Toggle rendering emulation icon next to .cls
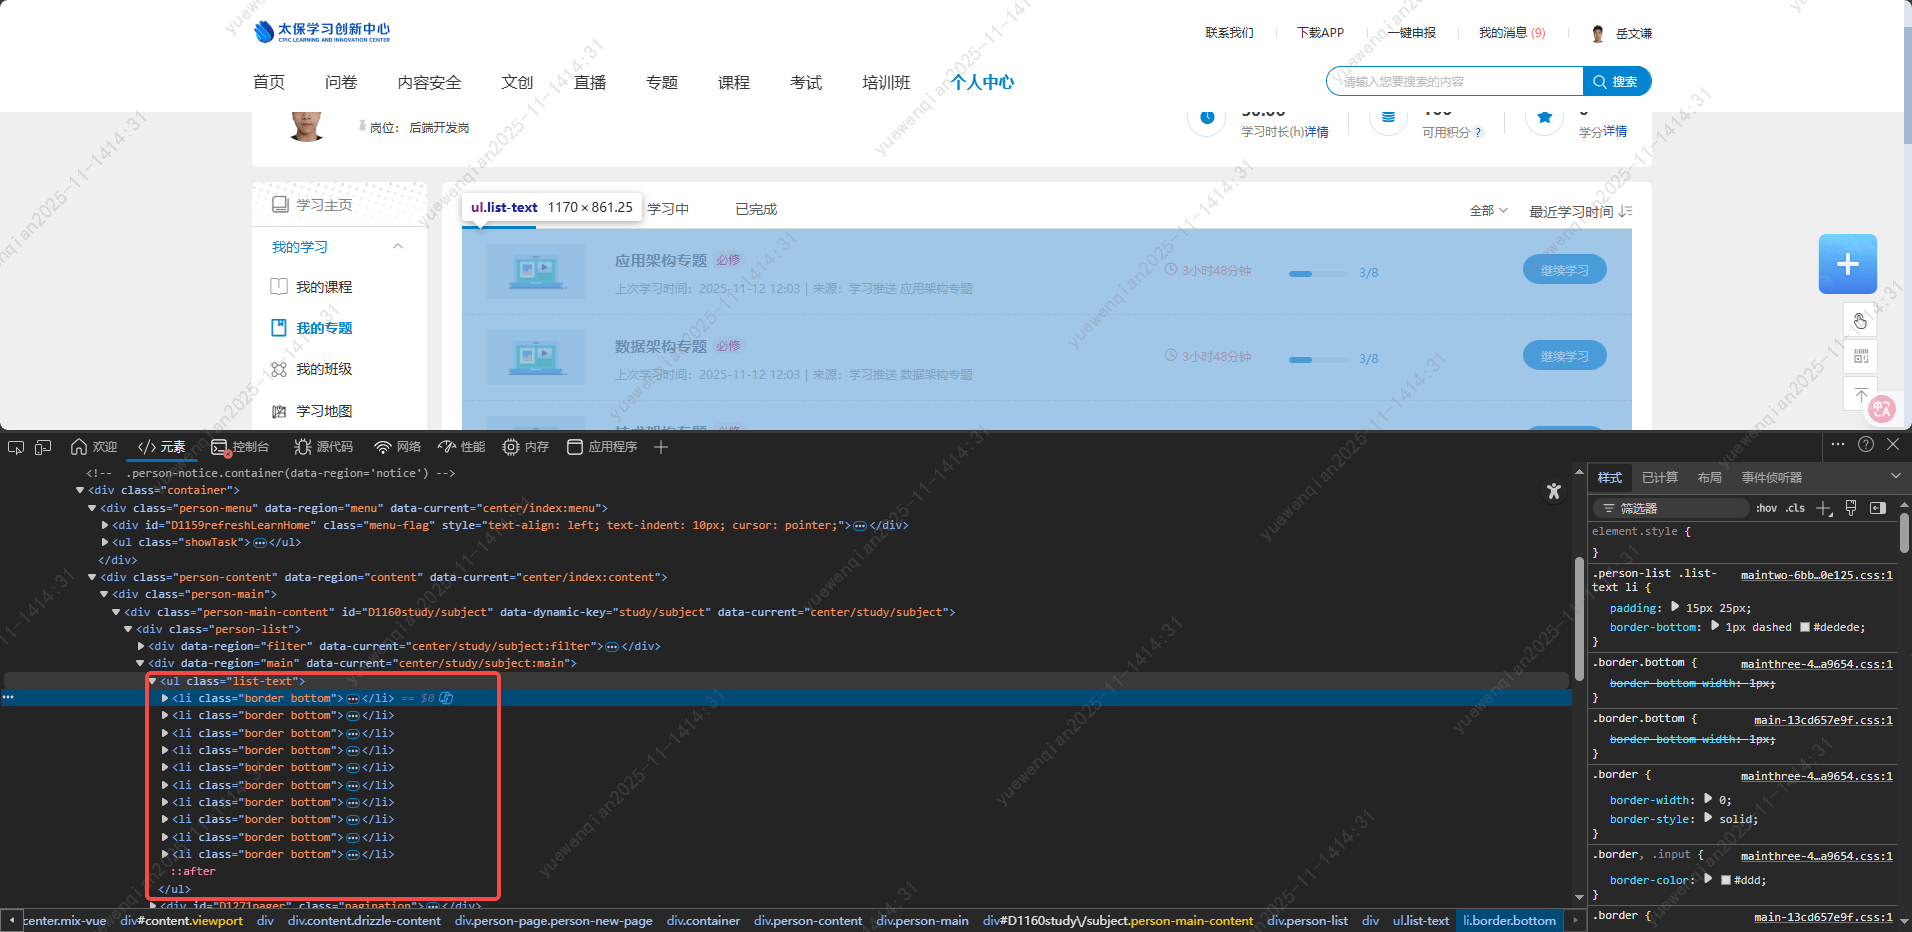This screenshot has width=1912, height=932. point(1852,508)
